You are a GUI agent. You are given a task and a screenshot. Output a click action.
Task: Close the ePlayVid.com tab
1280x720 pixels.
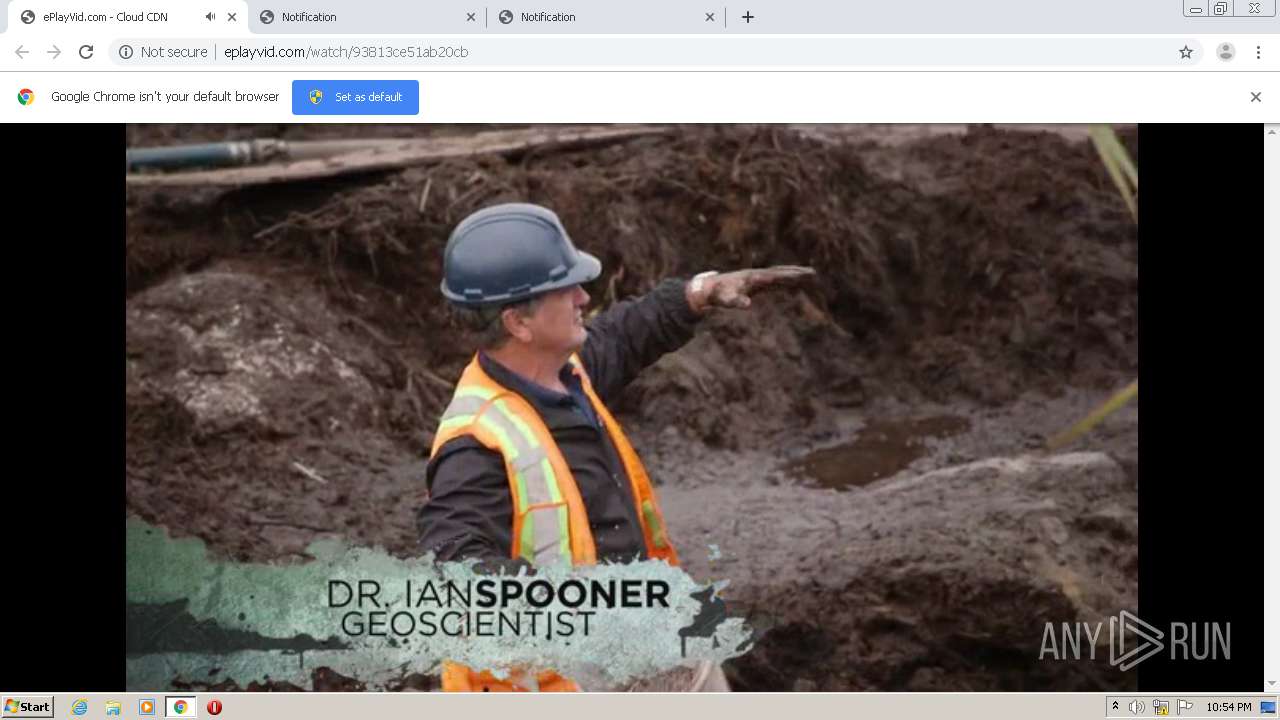(x=232, y=17)
